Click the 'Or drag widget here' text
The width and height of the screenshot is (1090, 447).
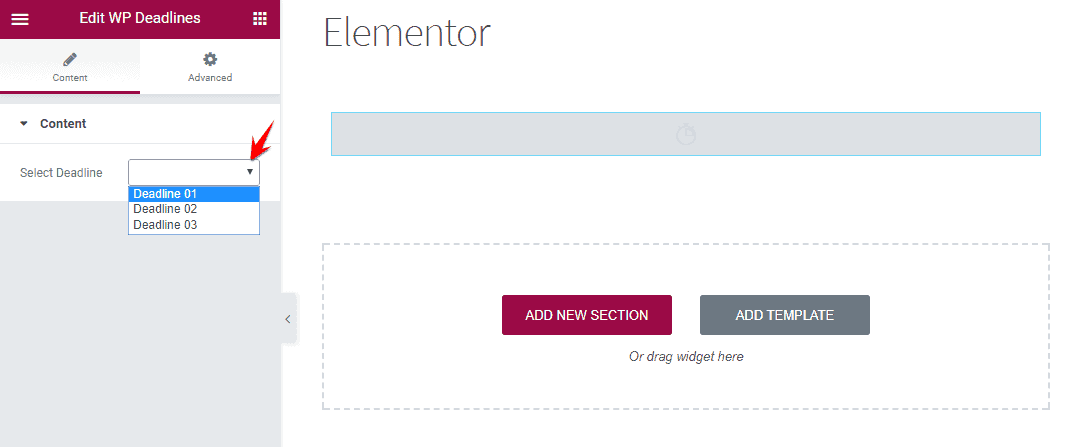click(x=686, y=356)
